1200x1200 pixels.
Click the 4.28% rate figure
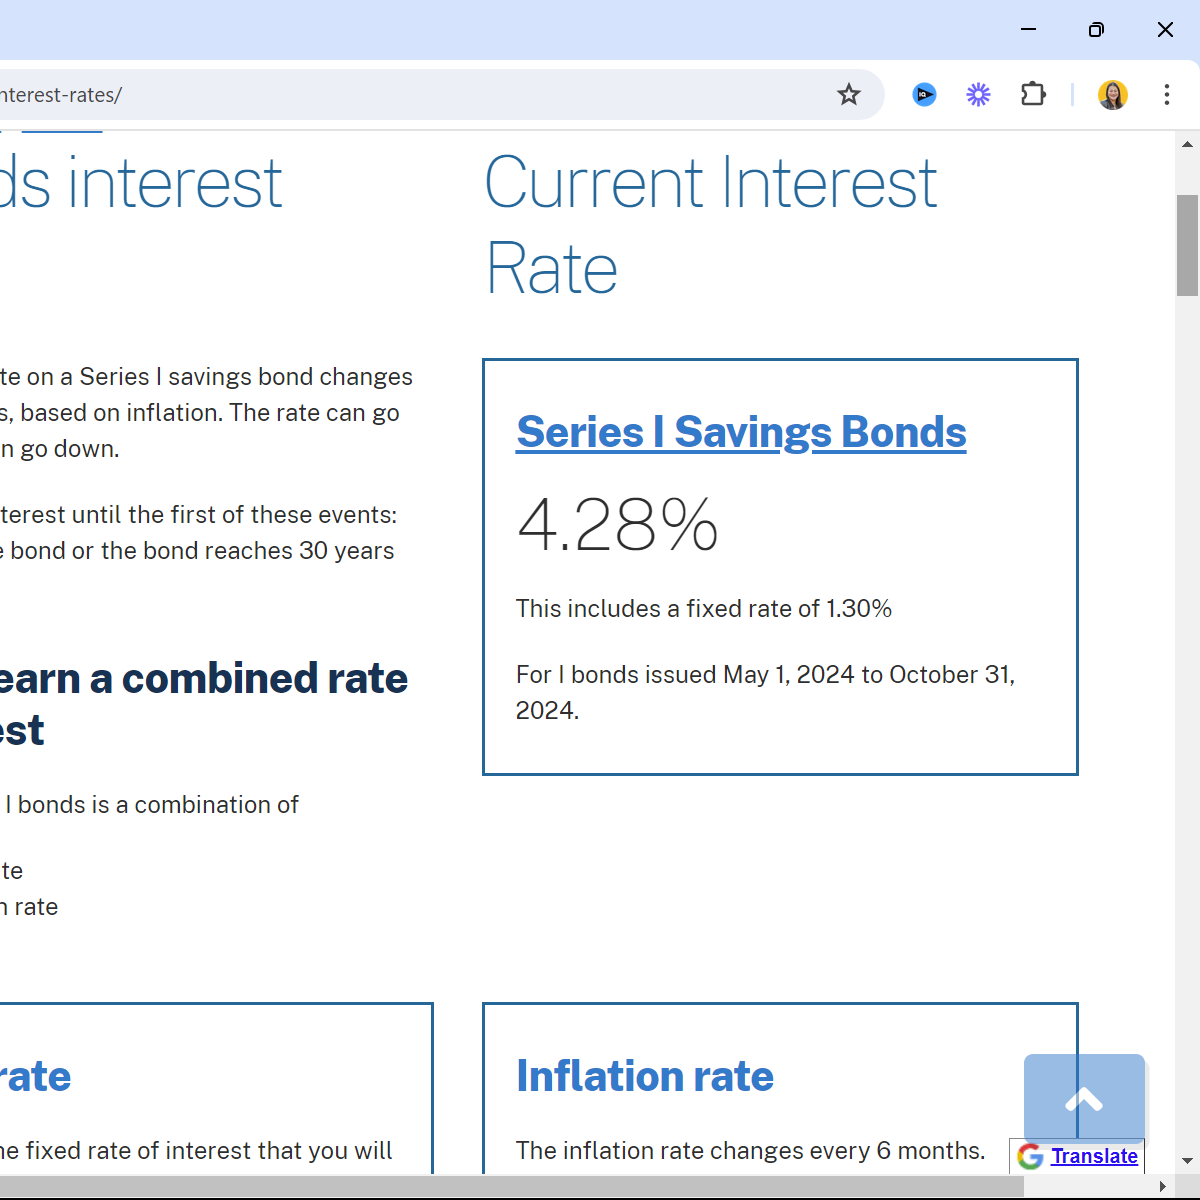point(617,525)
